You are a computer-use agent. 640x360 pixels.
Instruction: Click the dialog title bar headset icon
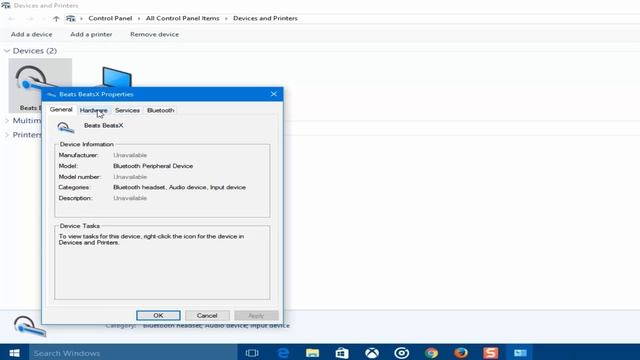point(51,94)
